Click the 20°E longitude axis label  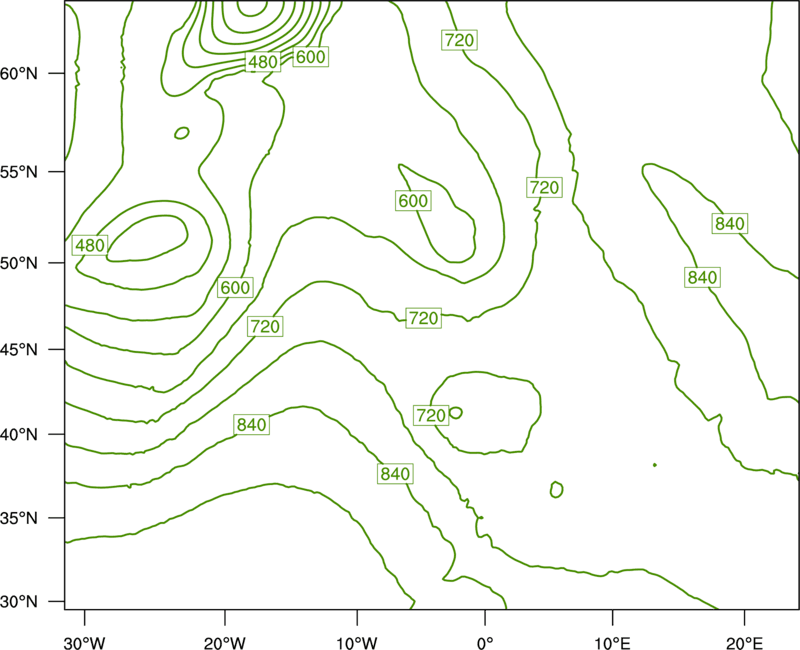click(x=744, y=643)
